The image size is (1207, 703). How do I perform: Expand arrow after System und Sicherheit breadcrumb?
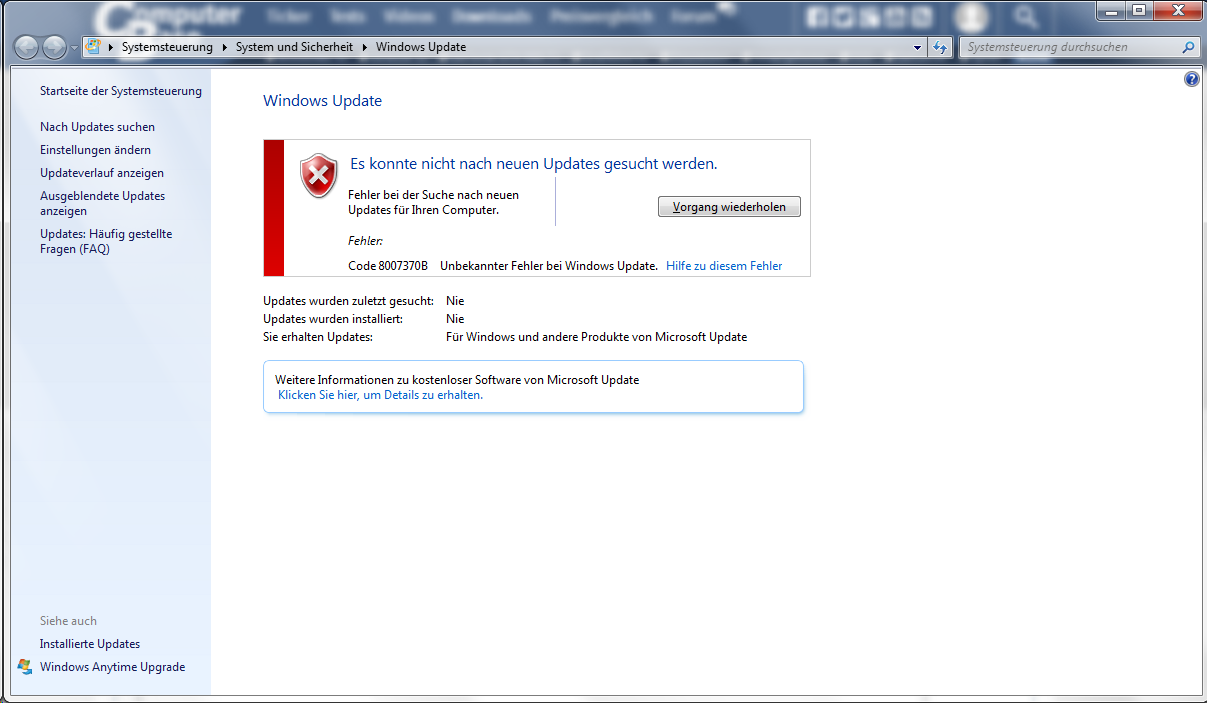coord(365,47)
